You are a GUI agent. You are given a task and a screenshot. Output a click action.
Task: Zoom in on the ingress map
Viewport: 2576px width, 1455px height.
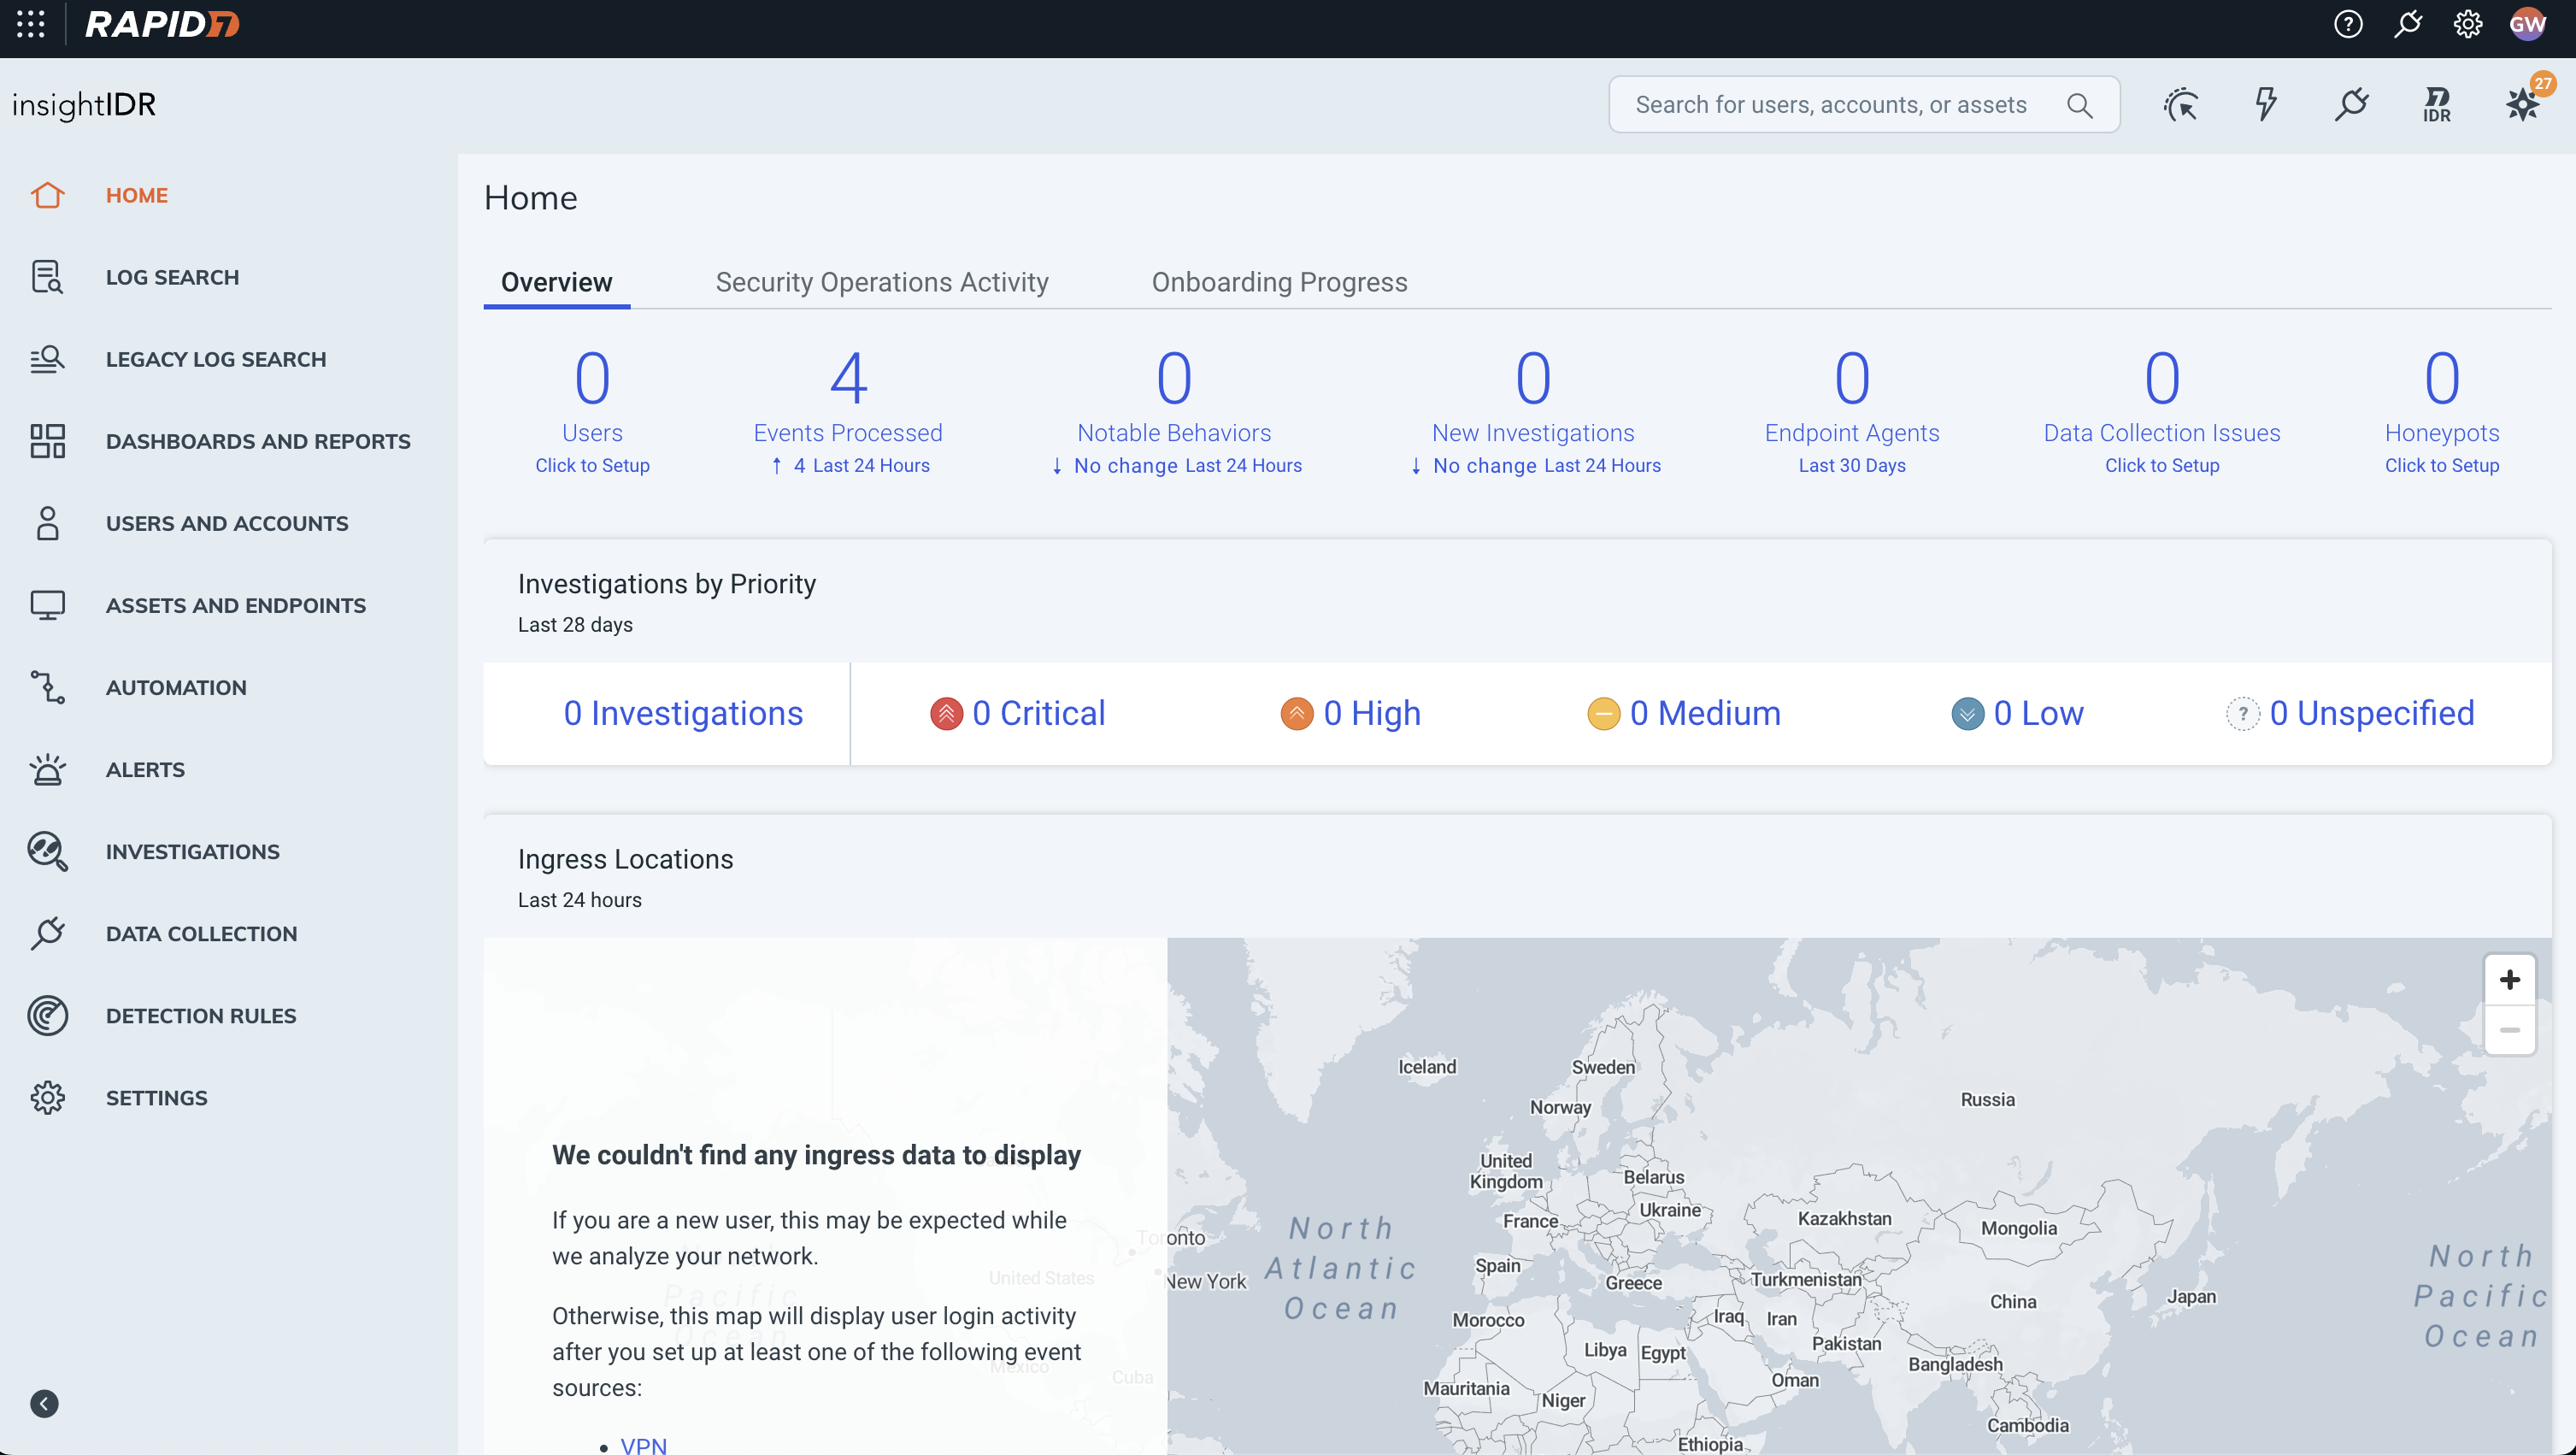coord(2509,979)
